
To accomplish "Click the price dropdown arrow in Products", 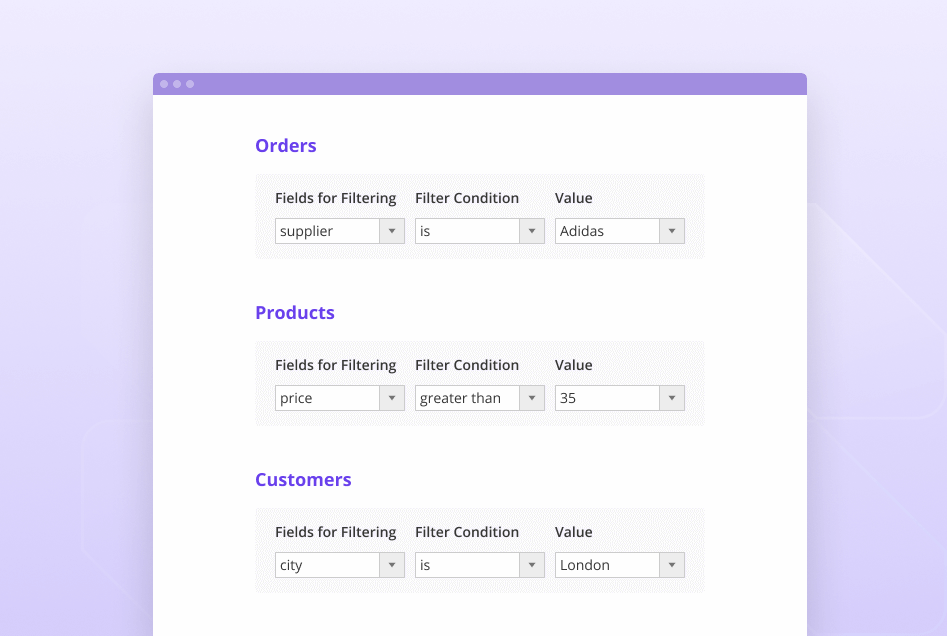I will [x=391, y=398].
